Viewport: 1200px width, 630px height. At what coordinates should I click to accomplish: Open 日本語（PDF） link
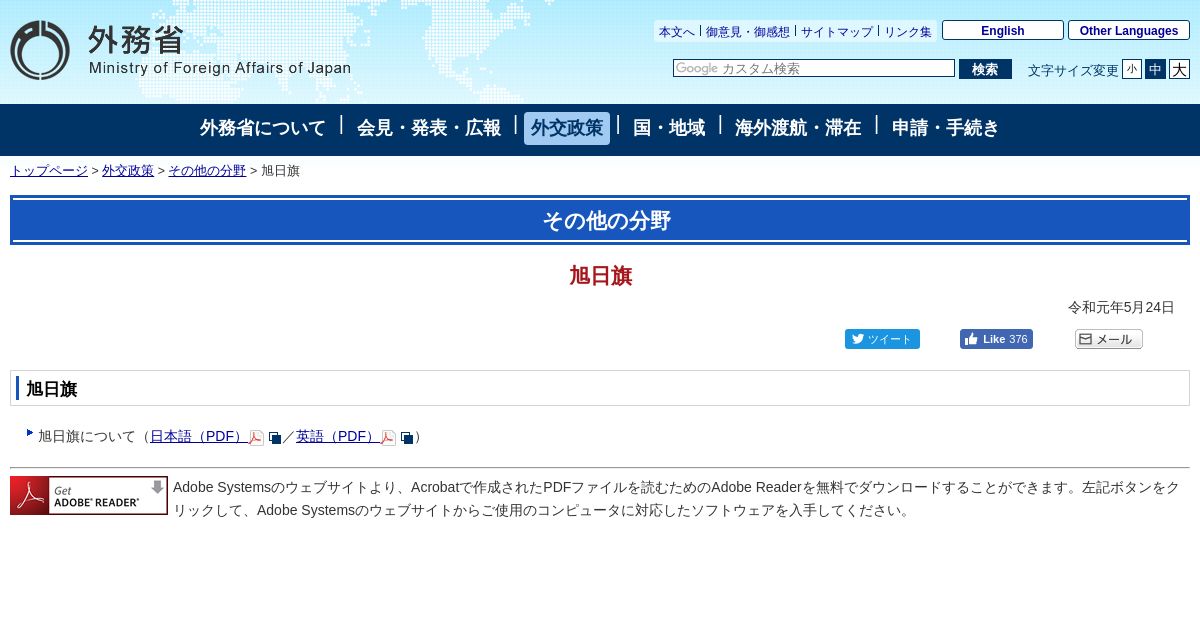pyautogui.click(x=199, y=437)
